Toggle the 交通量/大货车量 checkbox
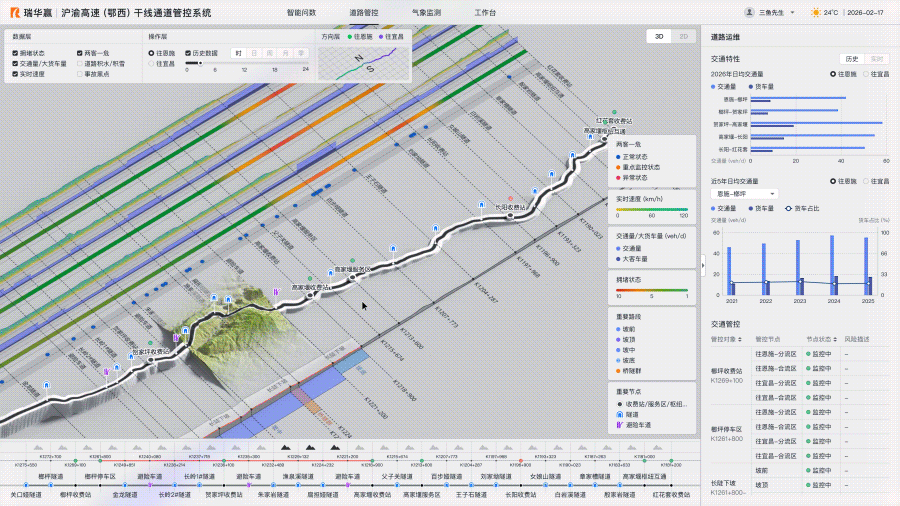The width and height of the screenshot is (900, 506). [15, 64]
